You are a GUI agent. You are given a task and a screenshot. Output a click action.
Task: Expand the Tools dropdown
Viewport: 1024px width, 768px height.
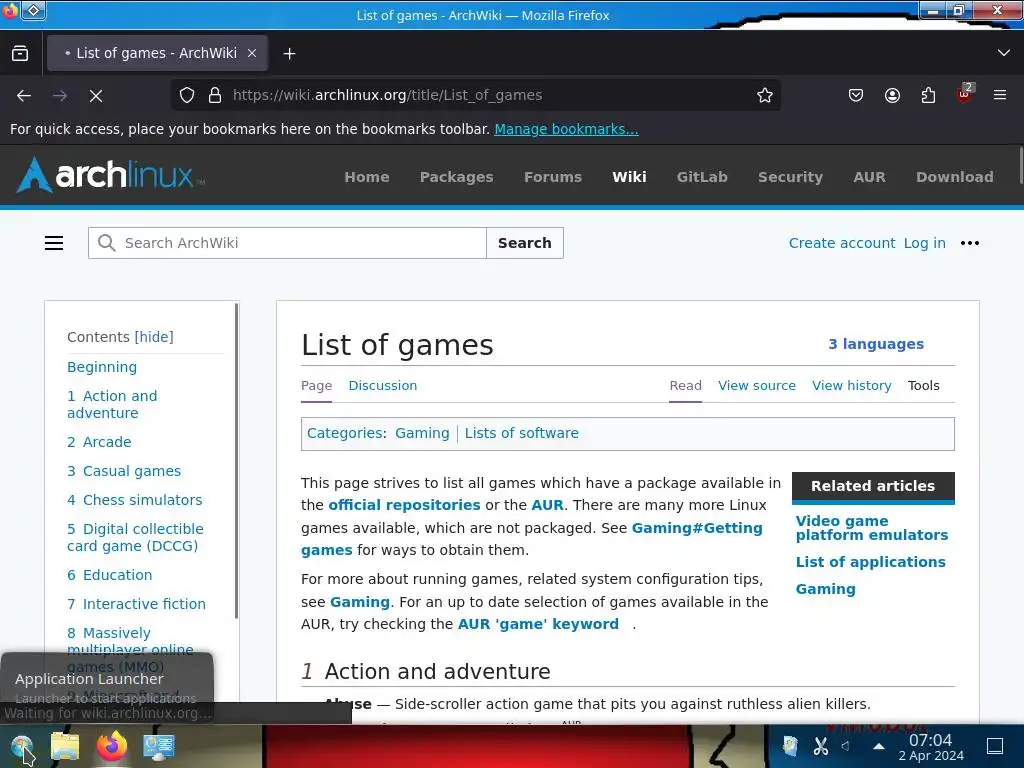(923, 385)
